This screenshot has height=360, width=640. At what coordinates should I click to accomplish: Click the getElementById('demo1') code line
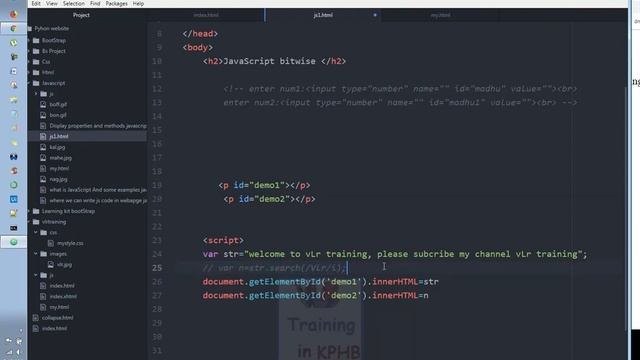click(x=320, y=282)
